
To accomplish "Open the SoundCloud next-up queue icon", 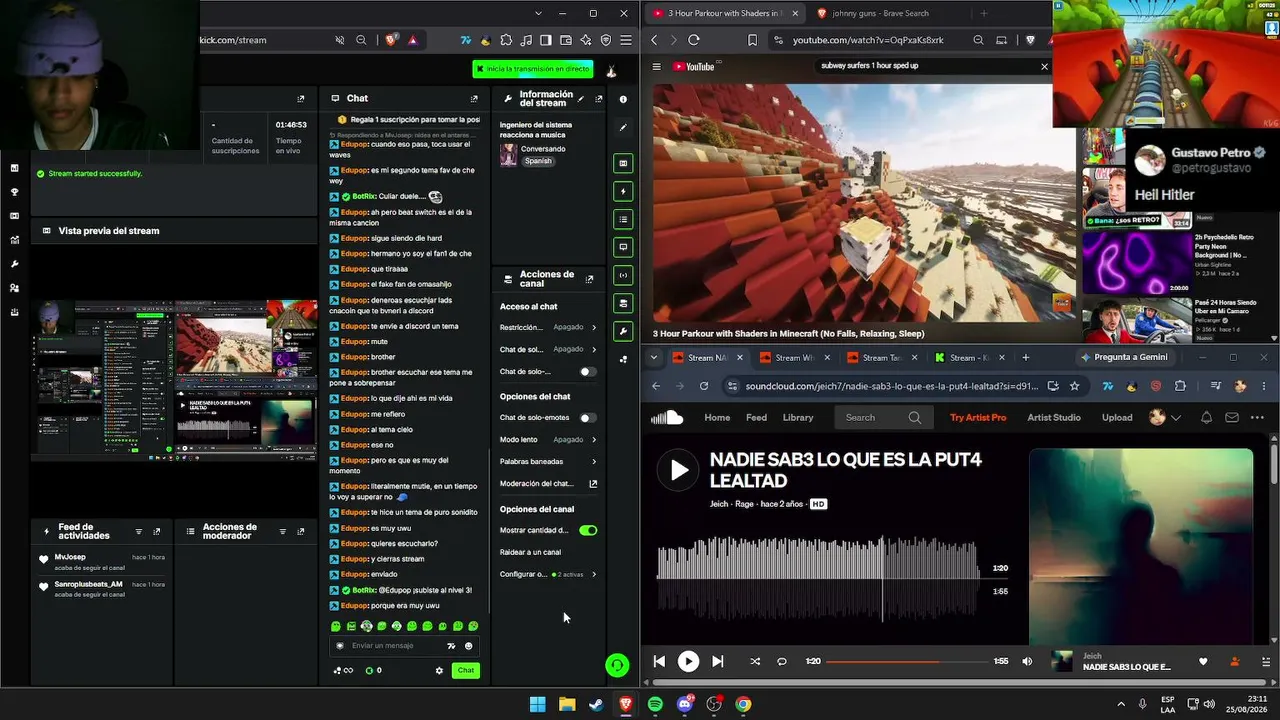I will (x=1267, y=661).
